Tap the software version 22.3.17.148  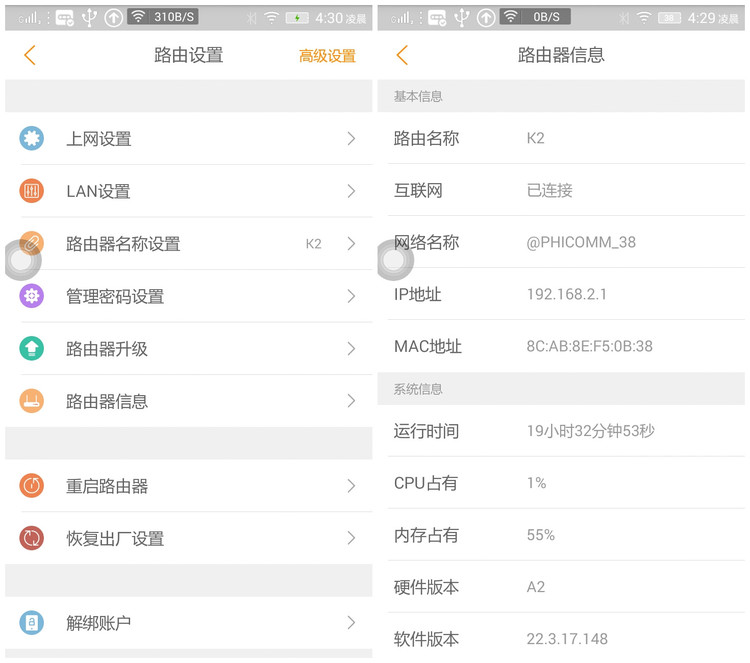(x=567, y=639)
